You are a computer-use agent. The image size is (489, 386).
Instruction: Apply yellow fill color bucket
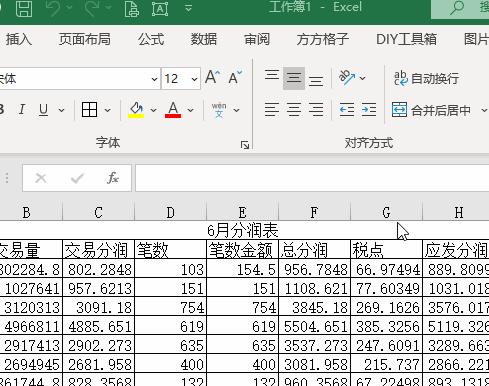pos(136,110)
